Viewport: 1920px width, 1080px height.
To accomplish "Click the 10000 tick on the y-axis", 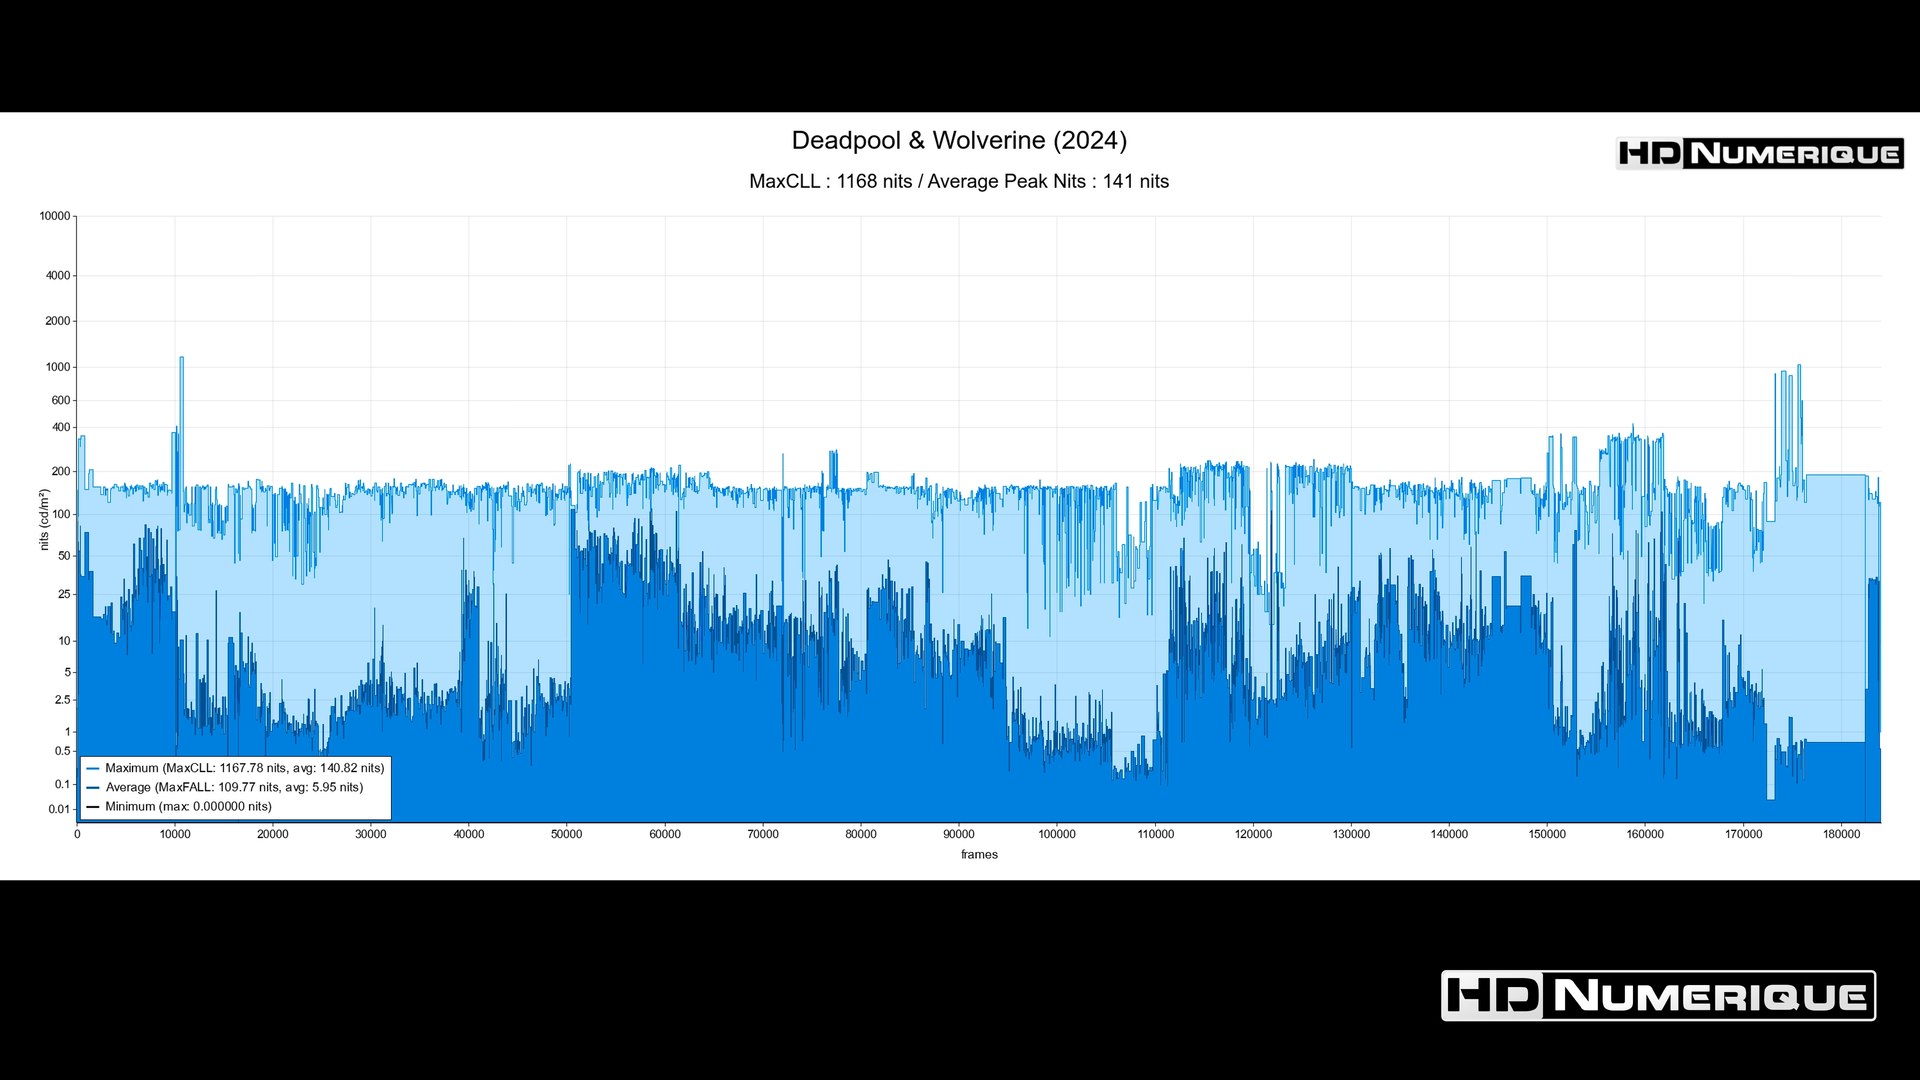I will (x=55, y=216).
